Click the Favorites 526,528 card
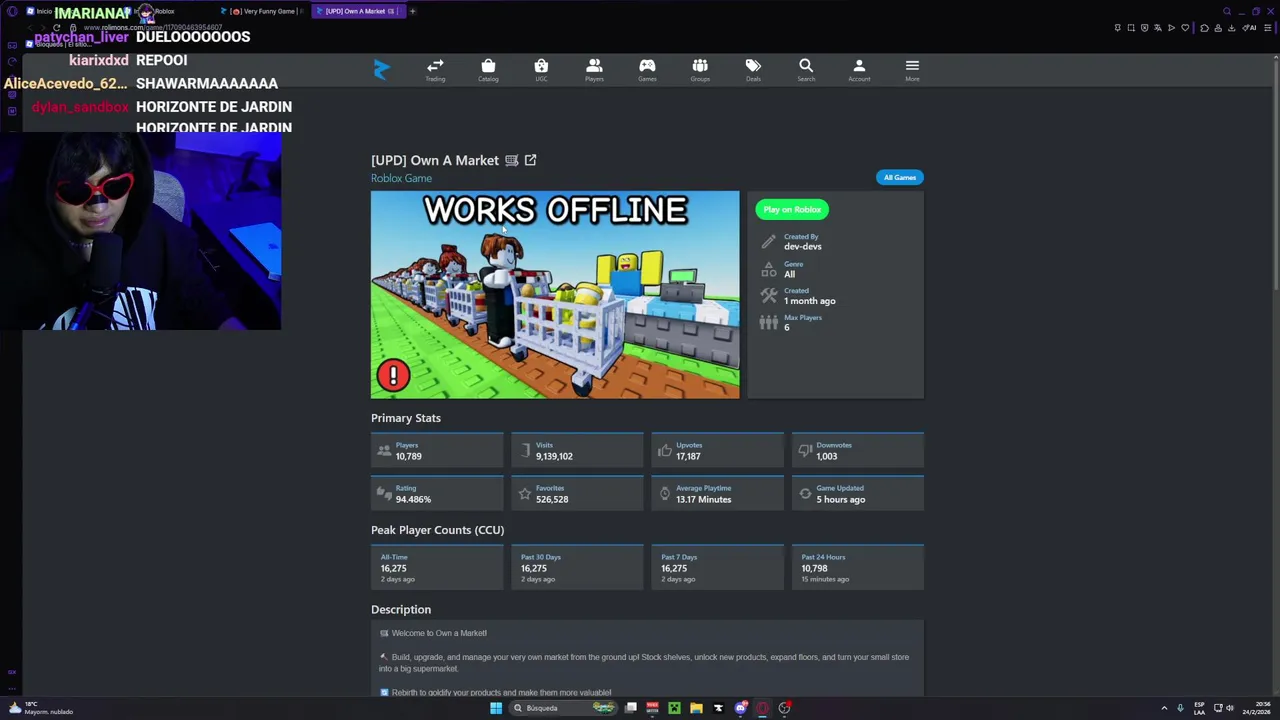The image size is (1280, 720). click(x=577, y=493)
